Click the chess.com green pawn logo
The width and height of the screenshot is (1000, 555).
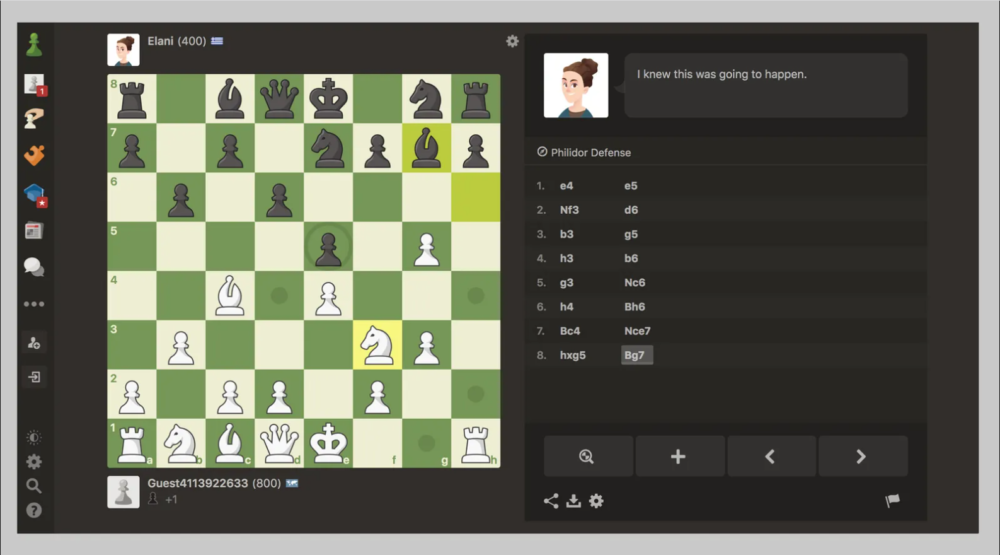coord(35,45)
